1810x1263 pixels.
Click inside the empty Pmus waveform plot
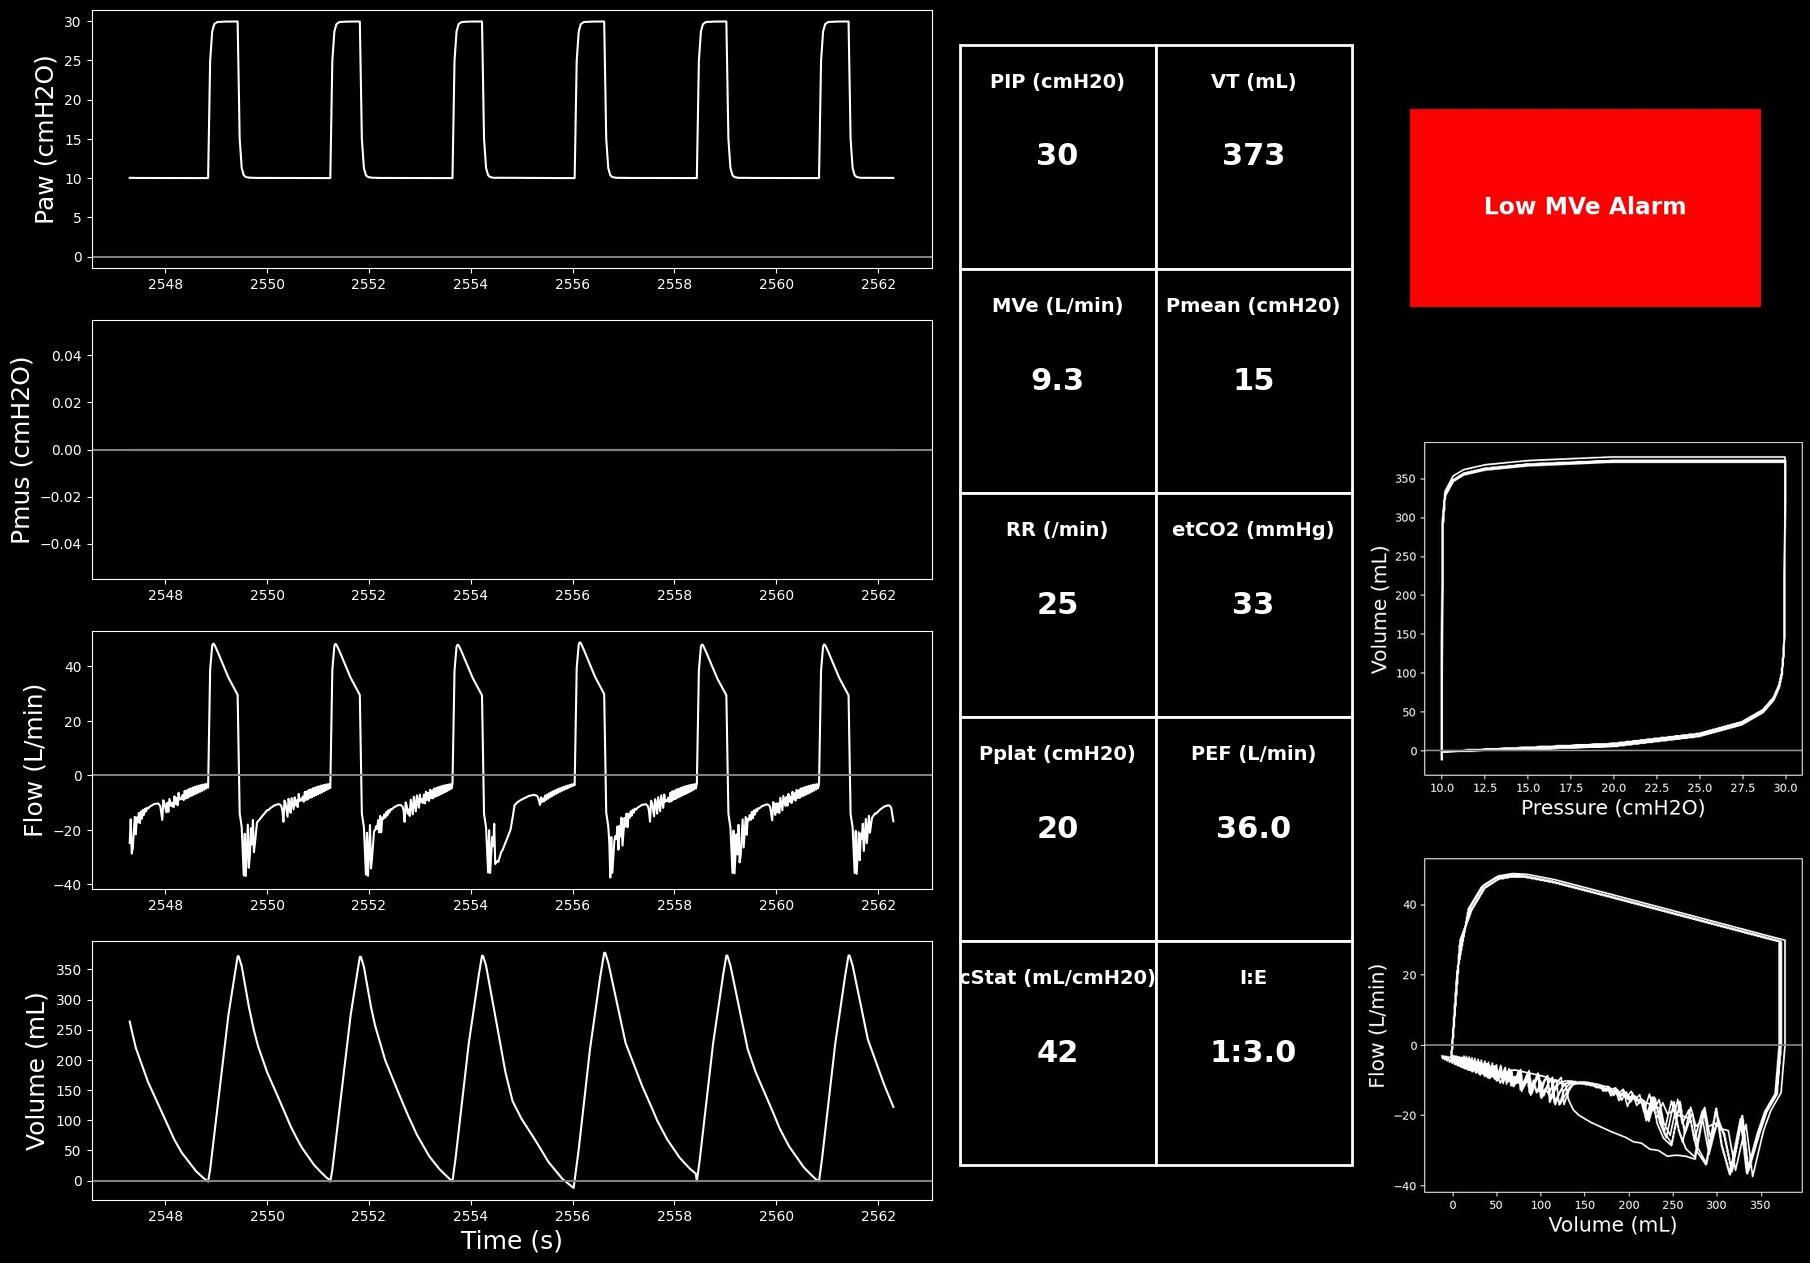click(512, 450)
